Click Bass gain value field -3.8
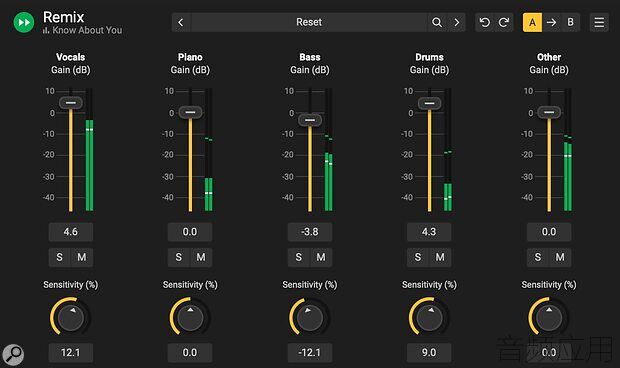 310,232
